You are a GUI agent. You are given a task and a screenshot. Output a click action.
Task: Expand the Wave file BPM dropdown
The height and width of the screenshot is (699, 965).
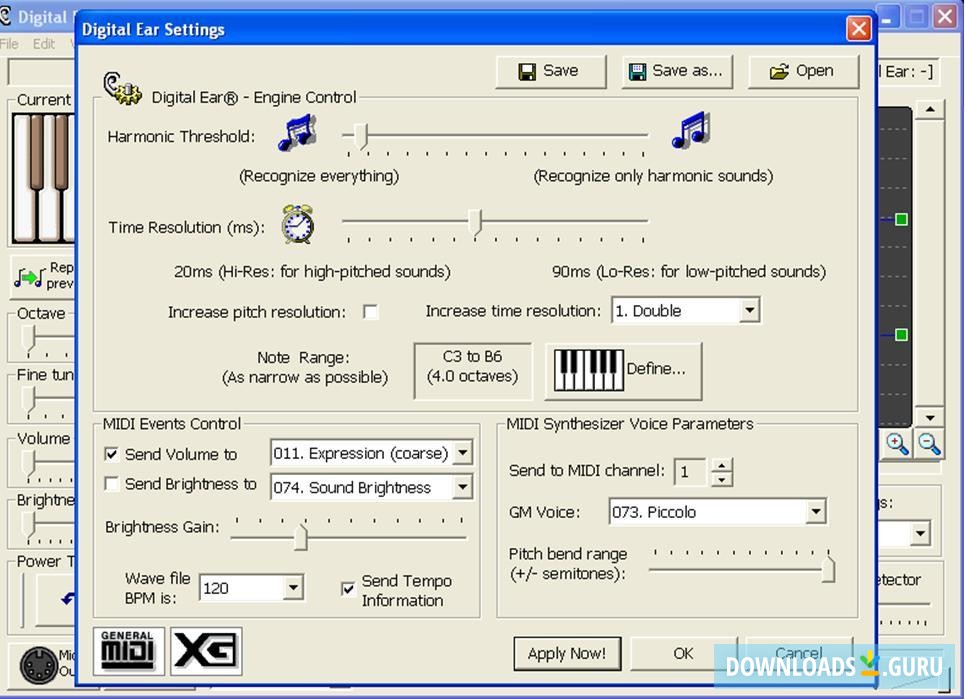[293, 588]
